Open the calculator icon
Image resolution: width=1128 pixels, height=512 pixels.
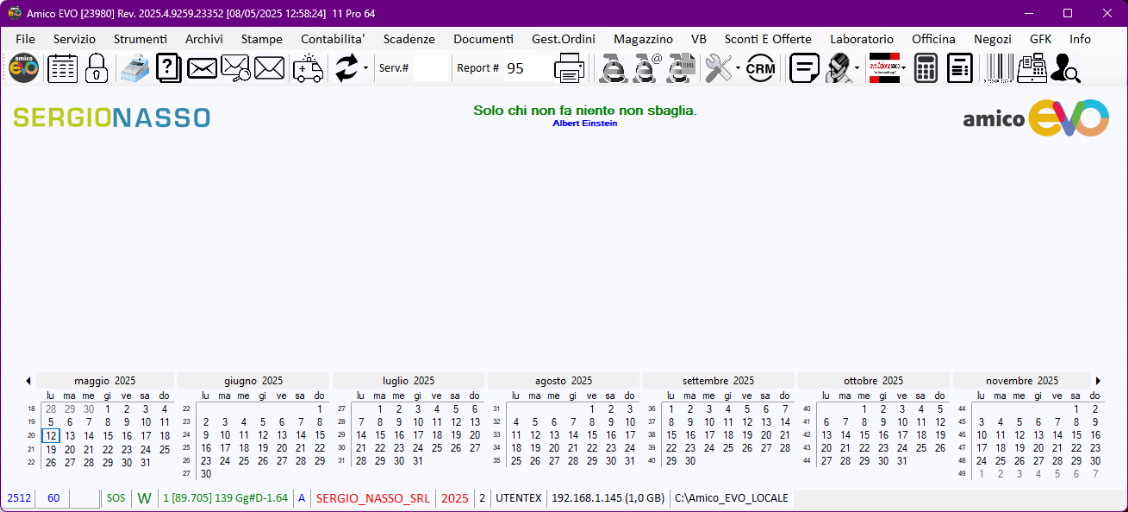click(x=926, y=68)
